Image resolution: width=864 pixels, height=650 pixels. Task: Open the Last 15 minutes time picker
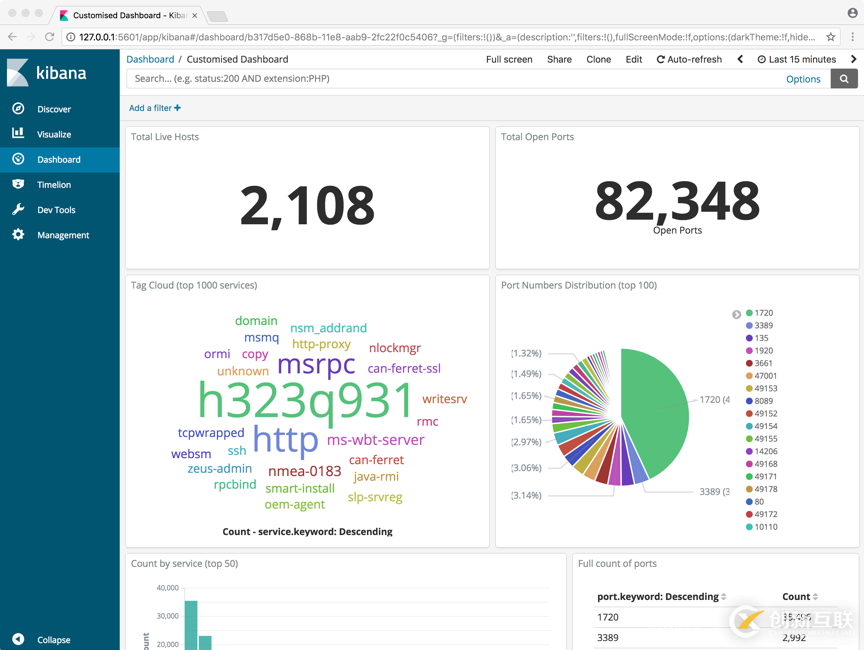(x=797, y=59)
